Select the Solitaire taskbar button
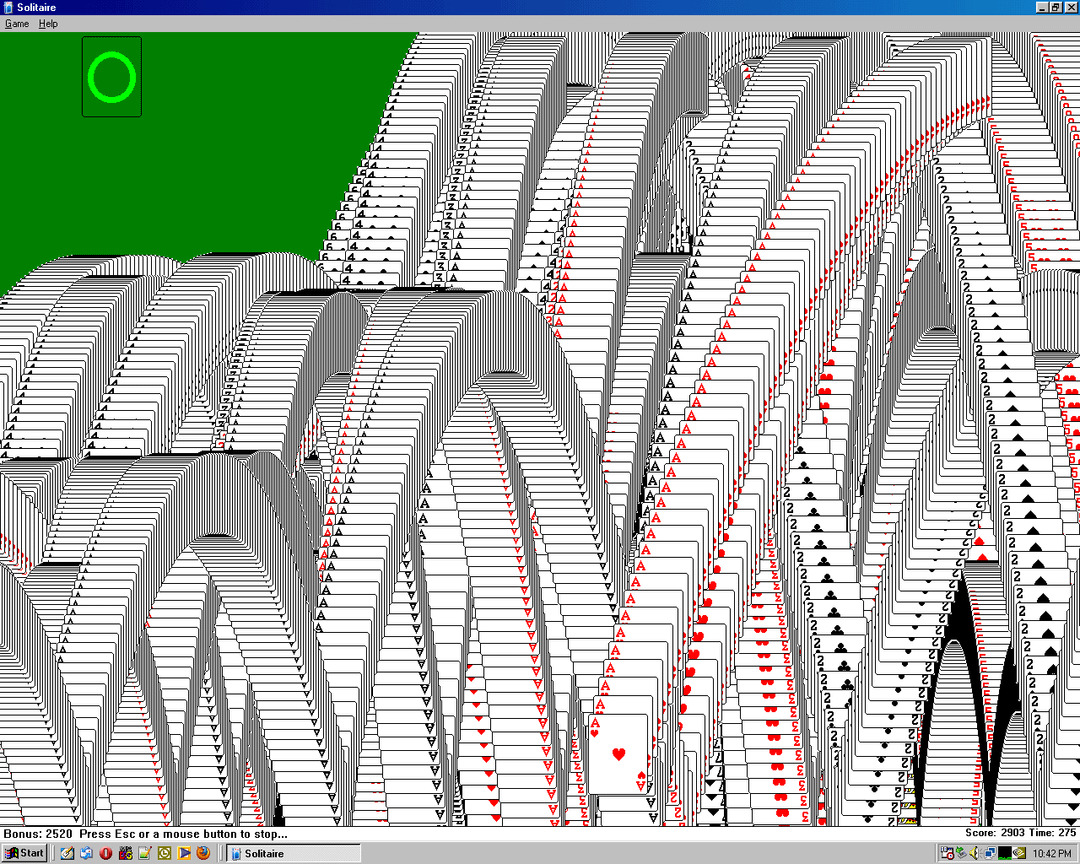Viewport: 1080px width, 864px height. [x=292, y=853]
